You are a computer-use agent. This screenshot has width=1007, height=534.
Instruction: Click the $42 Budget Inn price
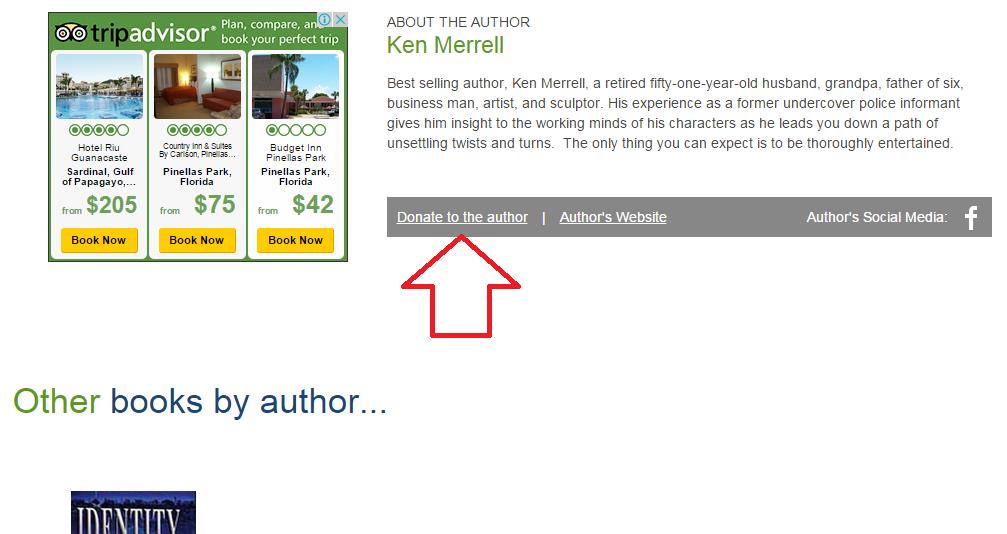pyautogui.click(x=313, y=205)
